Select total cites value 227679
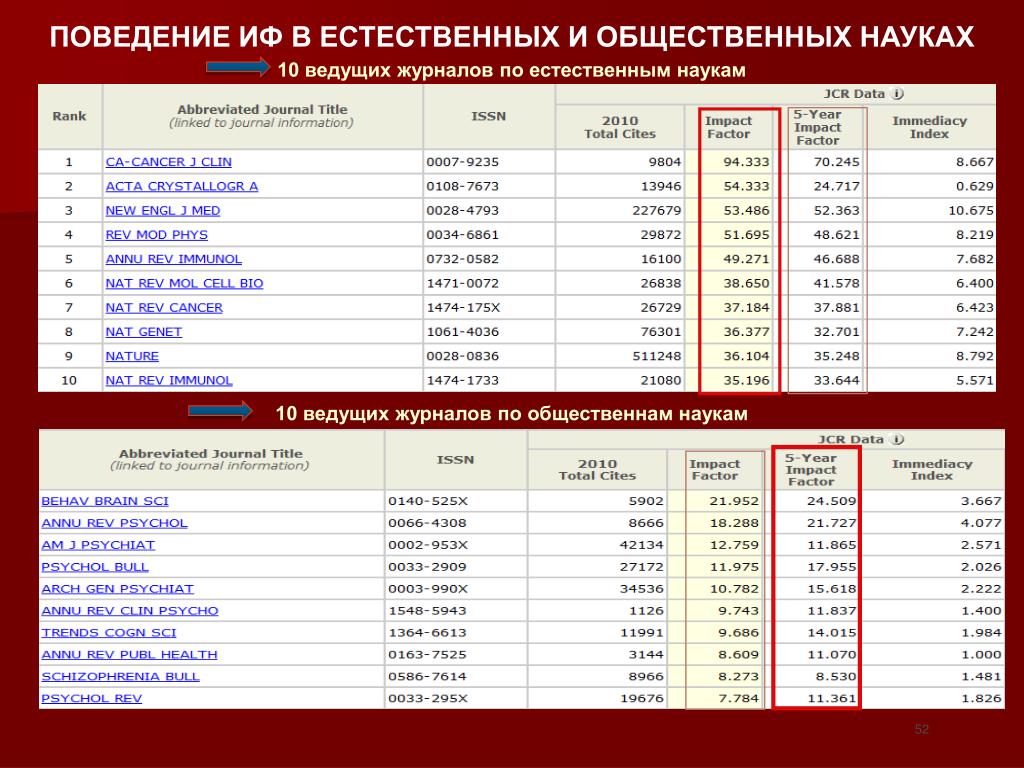Image resolution: width=1024 pixels, height=768 pixels. tap(657, 210)
